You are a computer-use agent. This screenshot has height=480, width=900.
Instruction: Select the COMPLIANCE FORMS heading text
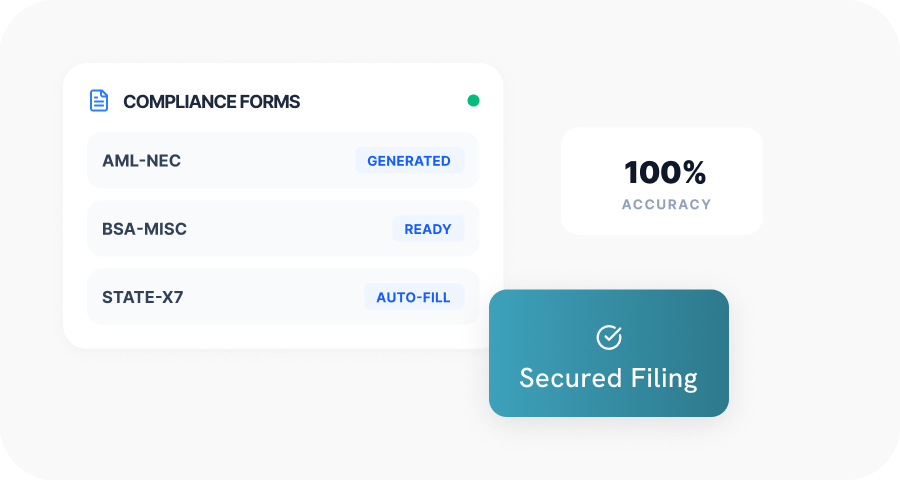211,102
